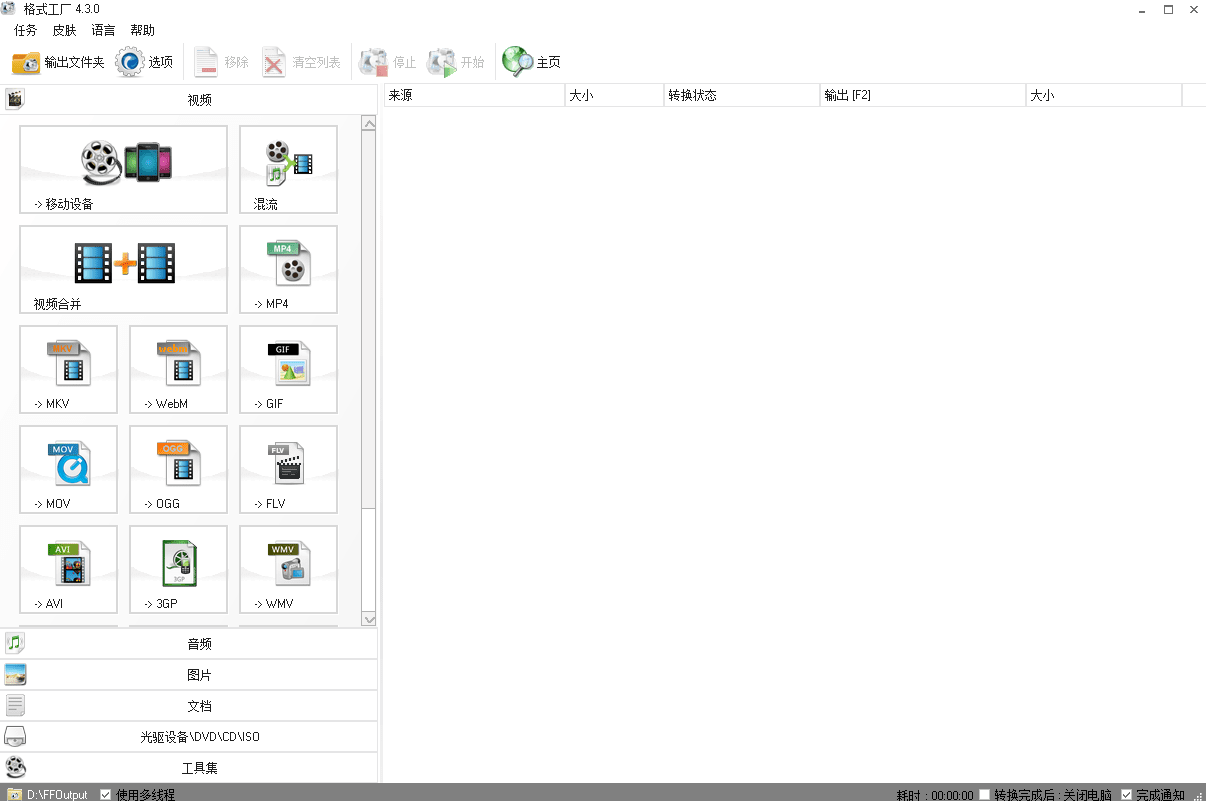Viewport: 1206px width, 801px height.
Task: Click the 清空列表 clear list button
Action: (x=301, y=62)
